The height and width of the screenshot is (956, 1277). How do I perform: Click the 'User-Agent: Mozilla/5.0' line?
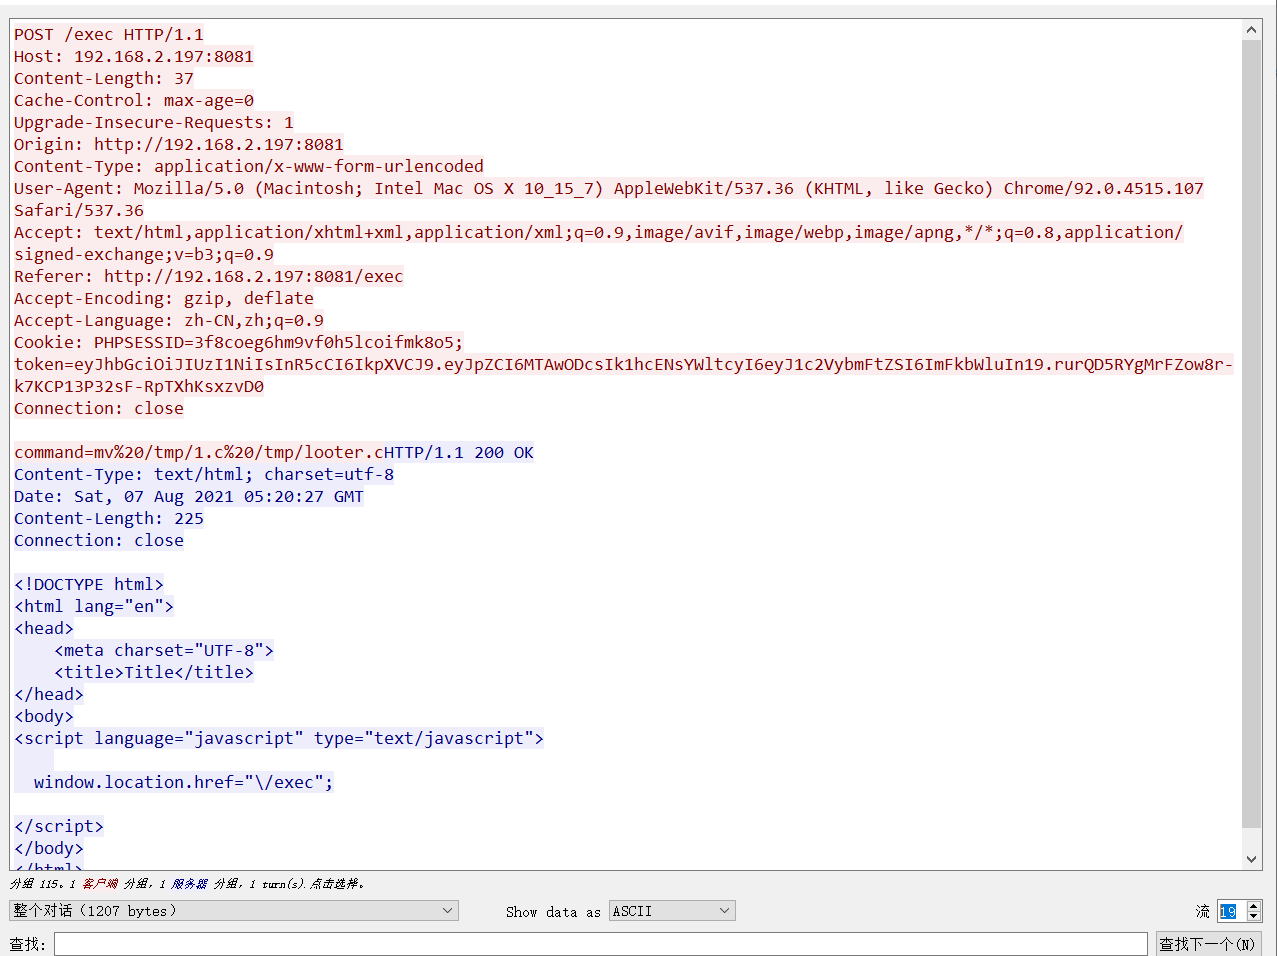[609, 188]
